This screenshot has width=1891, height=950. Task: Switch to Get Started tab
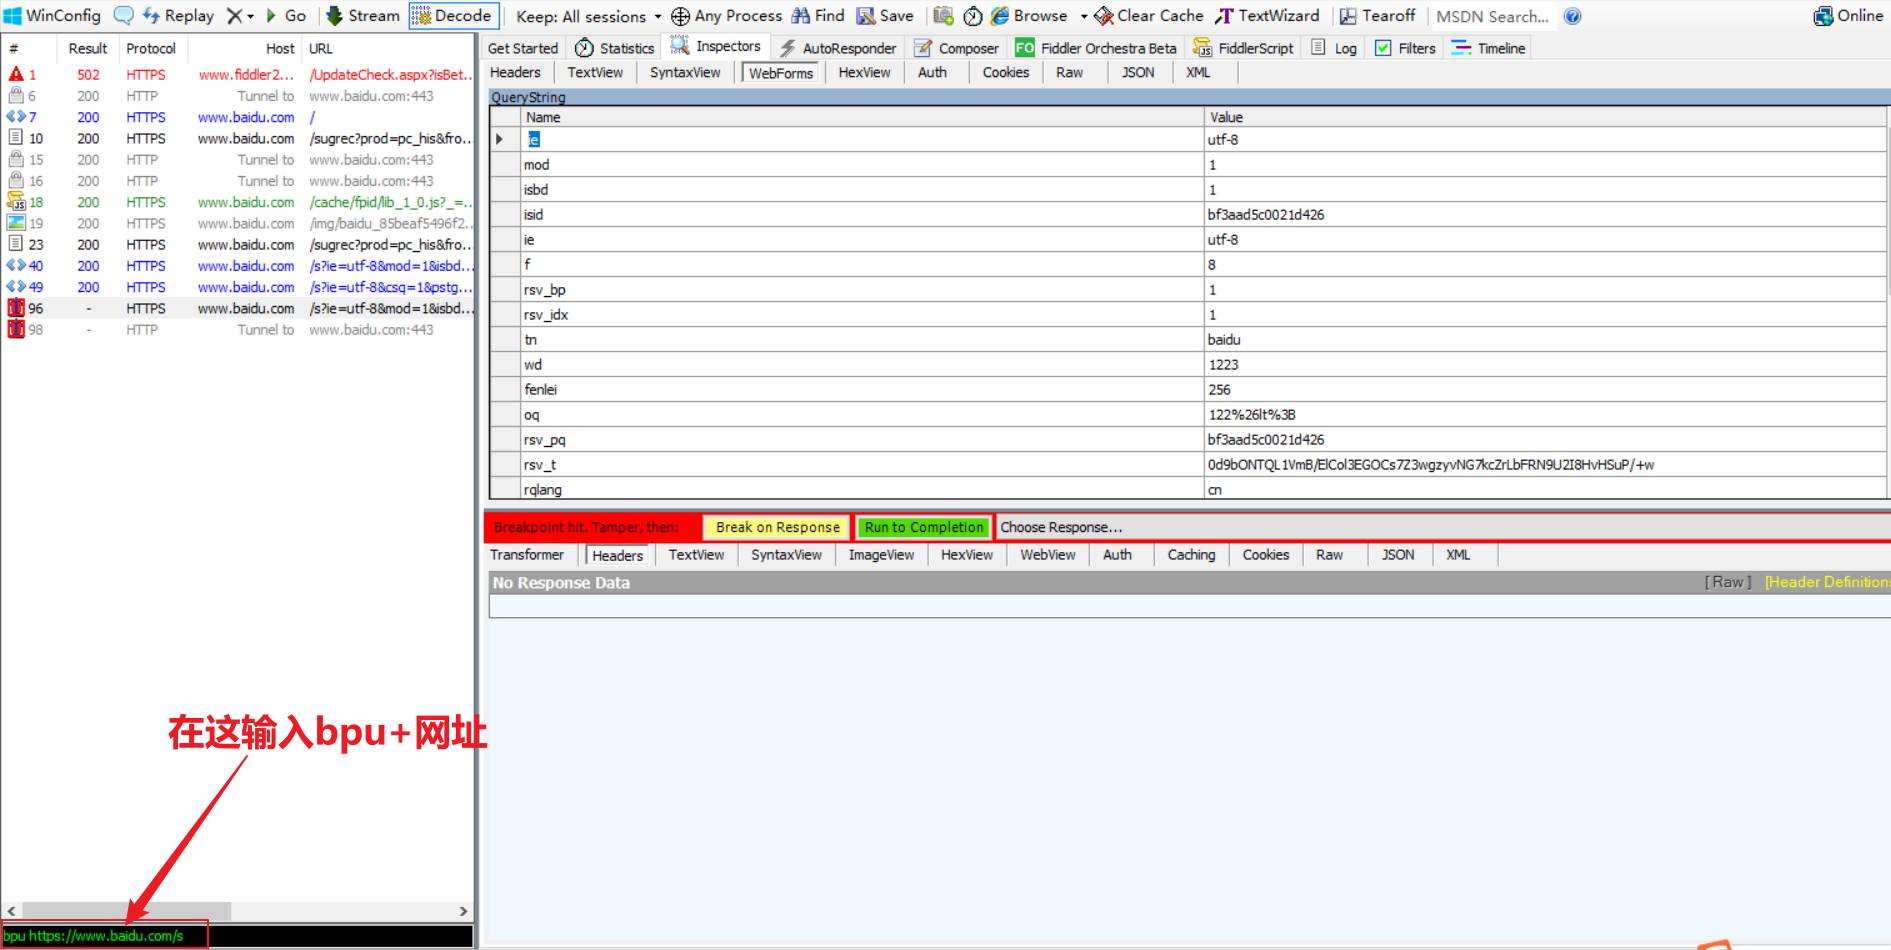pyautogui.click(x=523, y=48)
